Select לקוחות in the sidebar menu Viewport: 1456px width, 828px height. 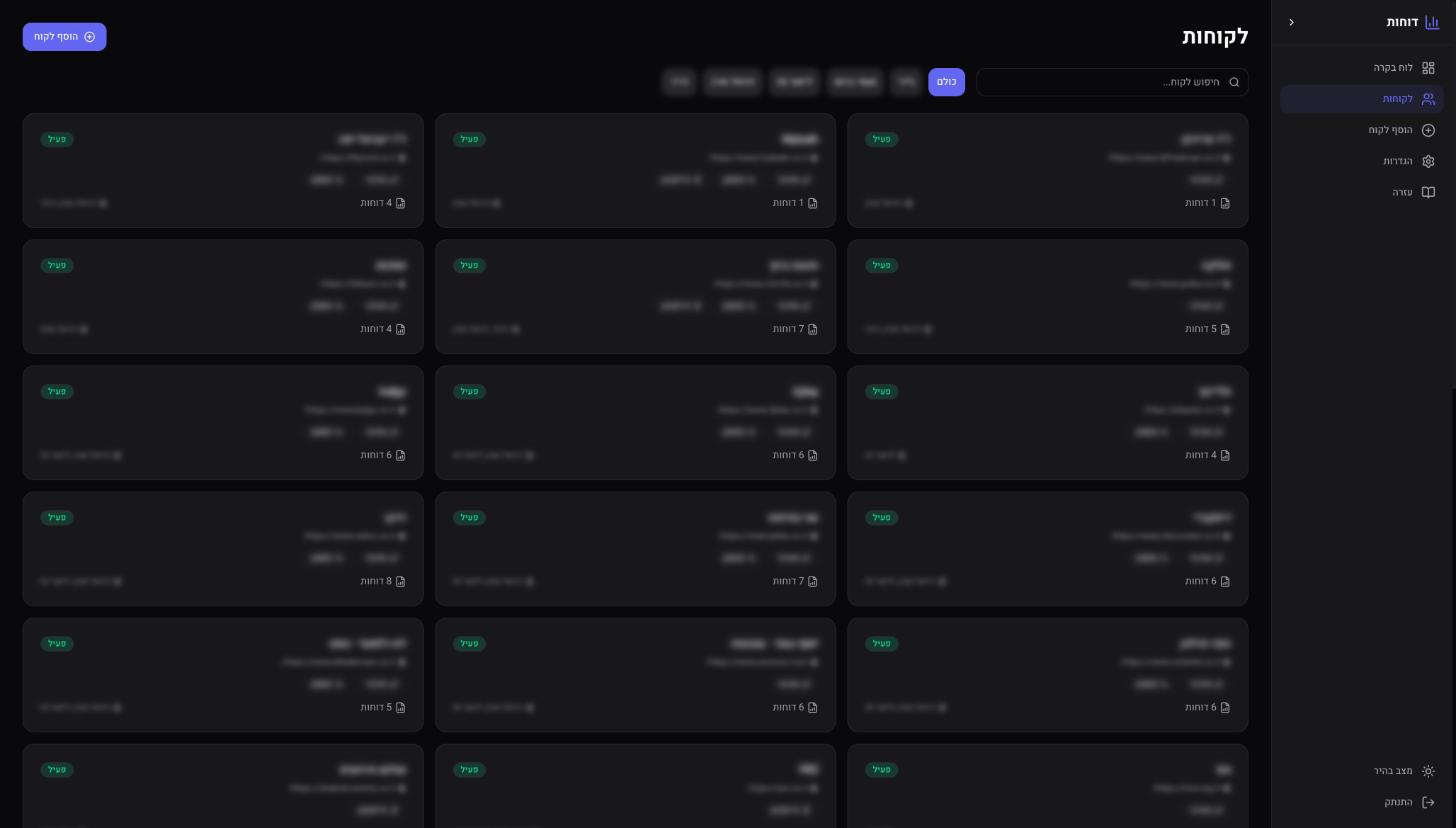[x=1362, y=99]
